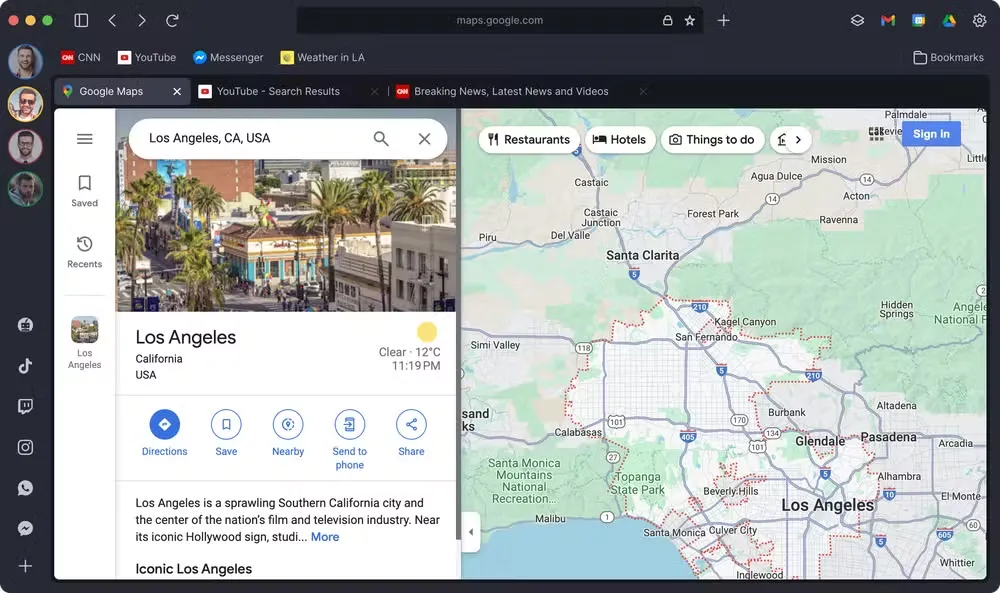Open browser settings gear icon

click(980, 20)
